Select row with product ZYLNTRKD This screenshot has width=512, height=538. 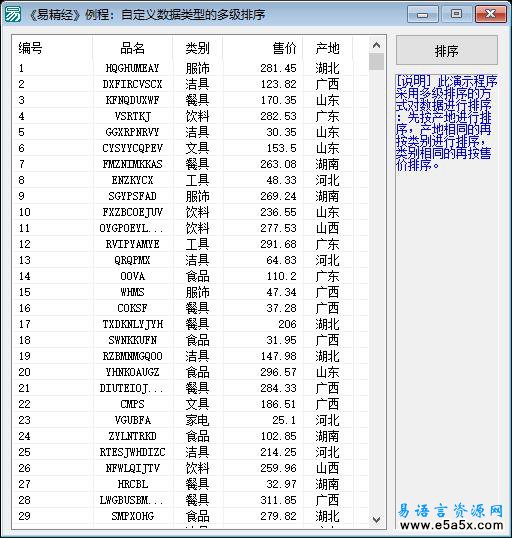191,436
